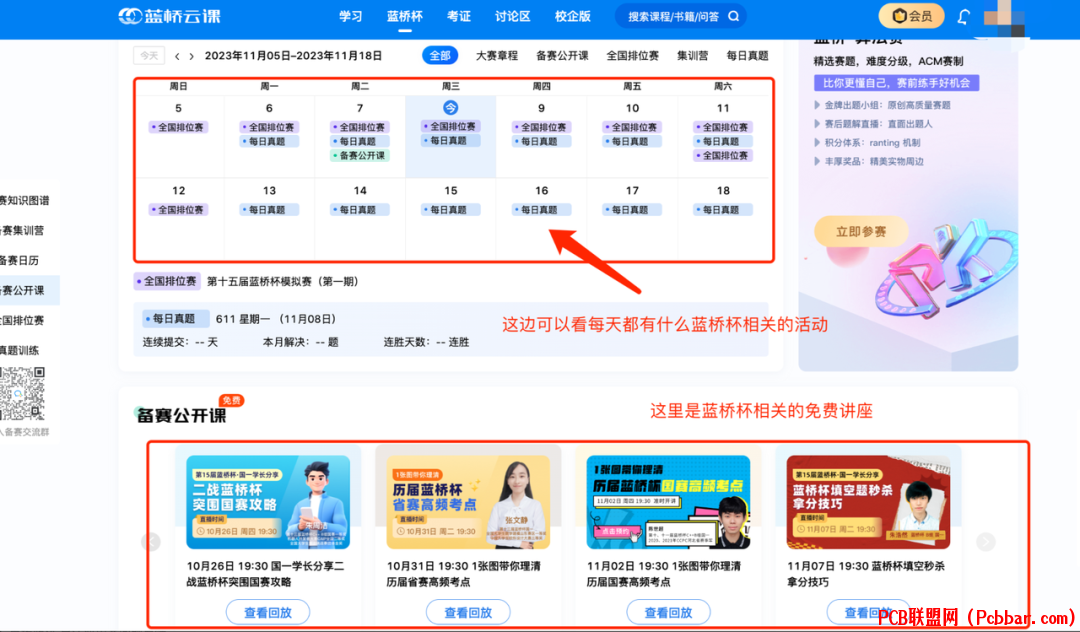This screenshot has width=1080, height=632.
Task: Select the 全国排位赛 calendar filter
Action: point(632,56)
